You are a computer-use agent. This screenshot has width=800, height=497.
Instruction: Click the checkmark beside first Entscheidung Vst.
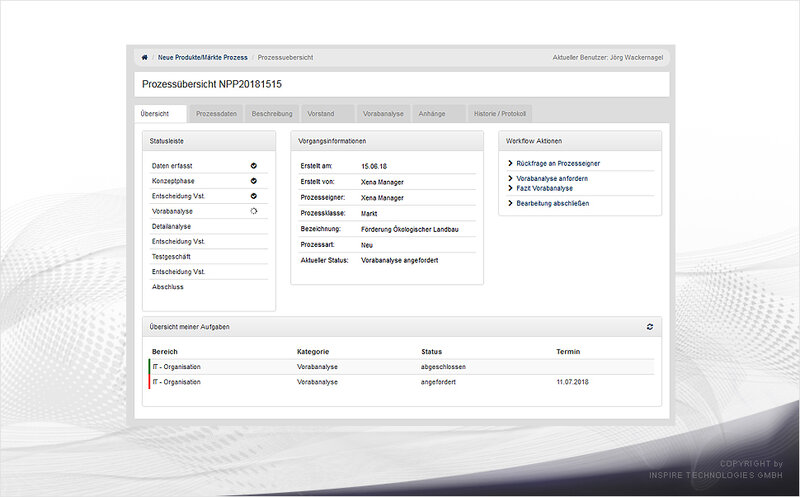[x=254, y=196]
